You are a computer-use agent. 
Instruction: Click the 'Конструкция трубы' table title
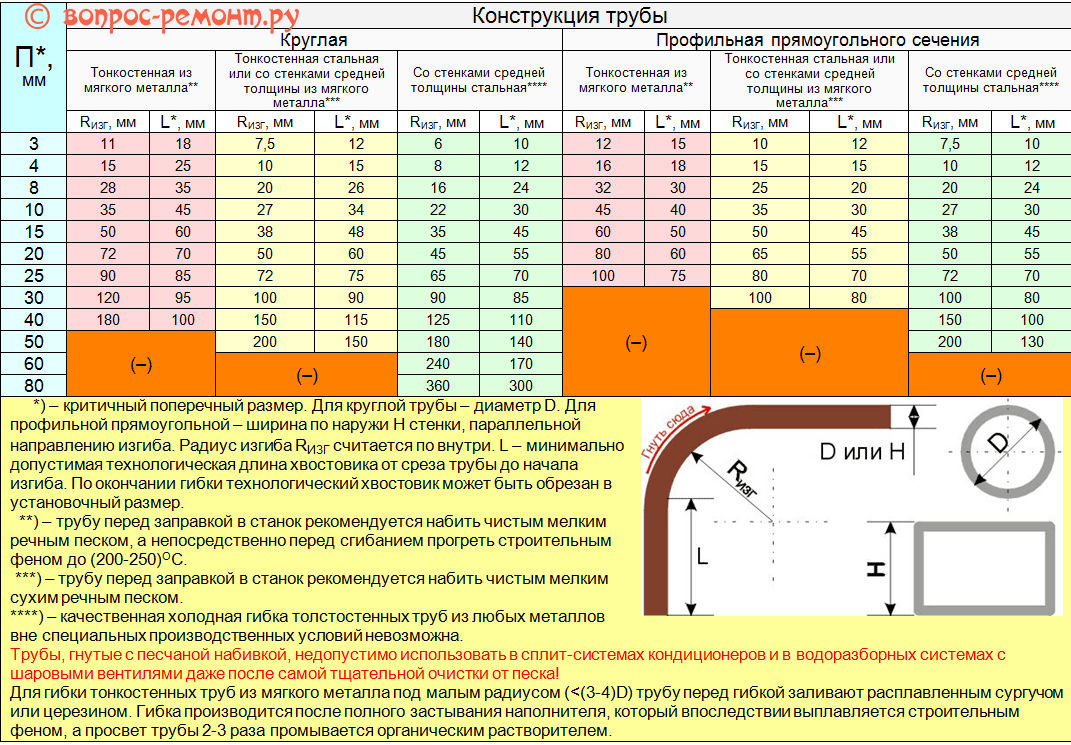tap(568, 15)
